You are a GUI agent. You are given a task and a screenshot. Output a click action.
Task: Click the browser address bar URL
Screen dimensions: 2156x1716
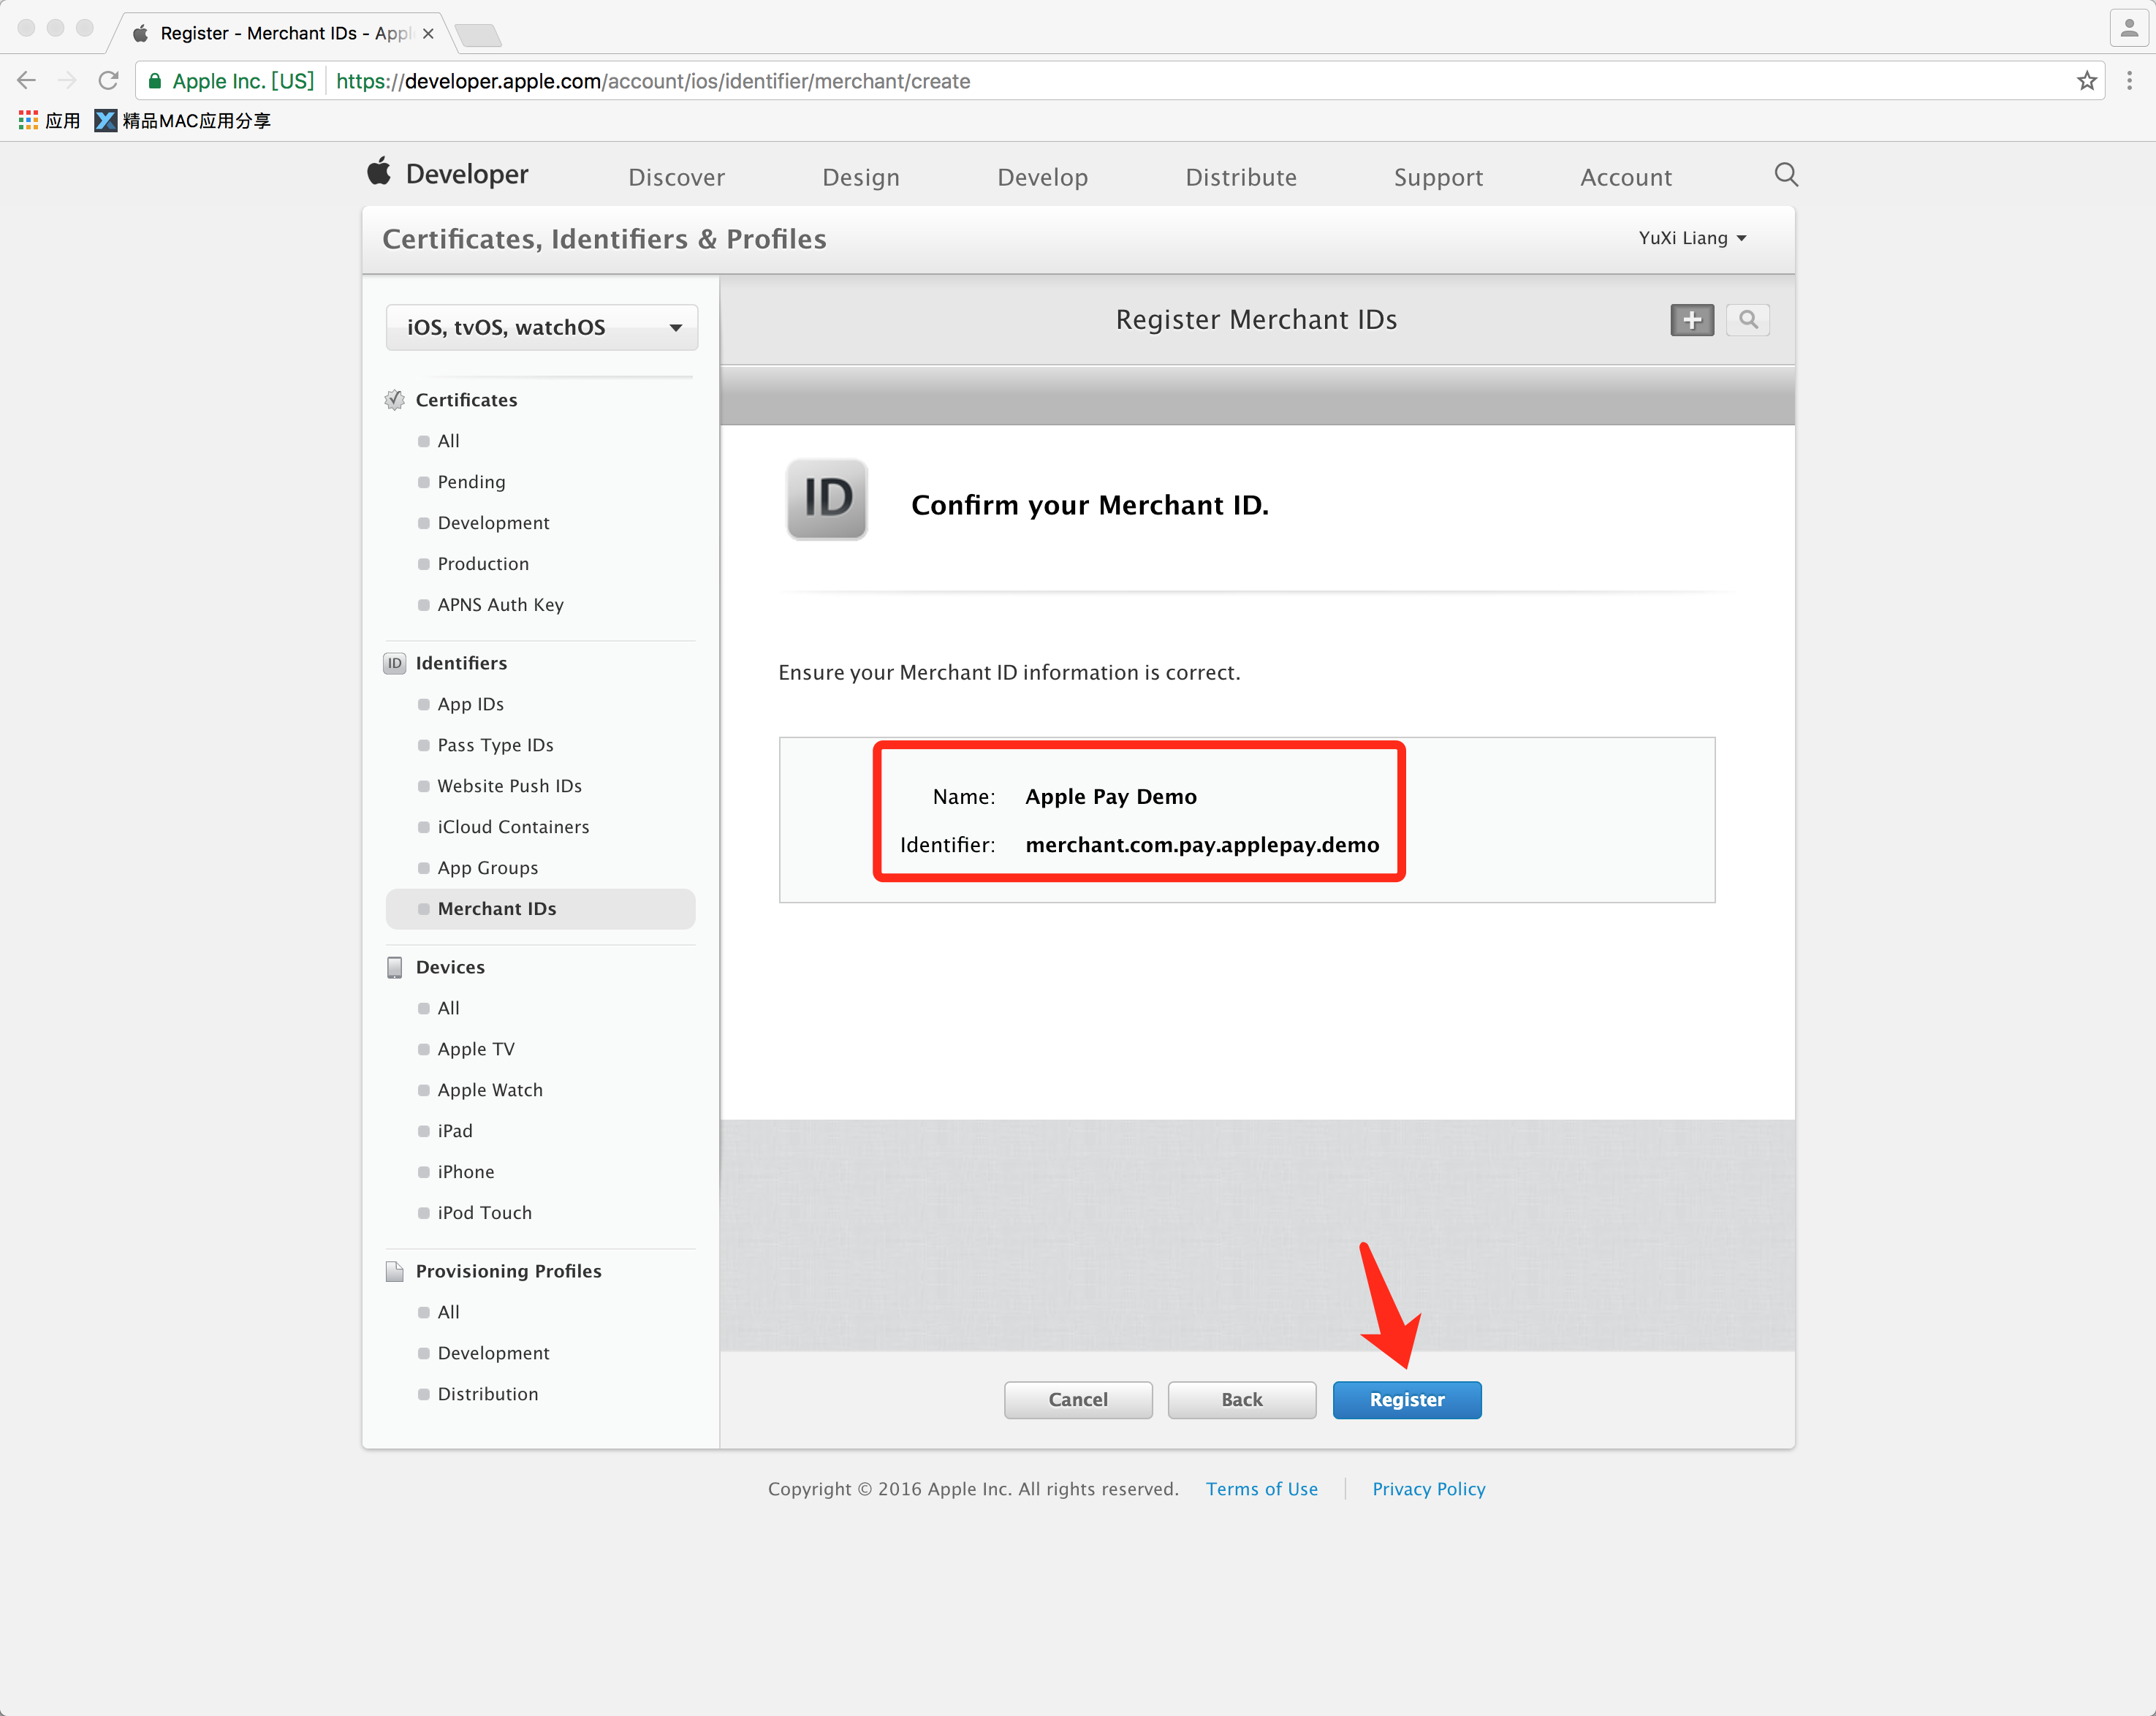coord(652,81)
